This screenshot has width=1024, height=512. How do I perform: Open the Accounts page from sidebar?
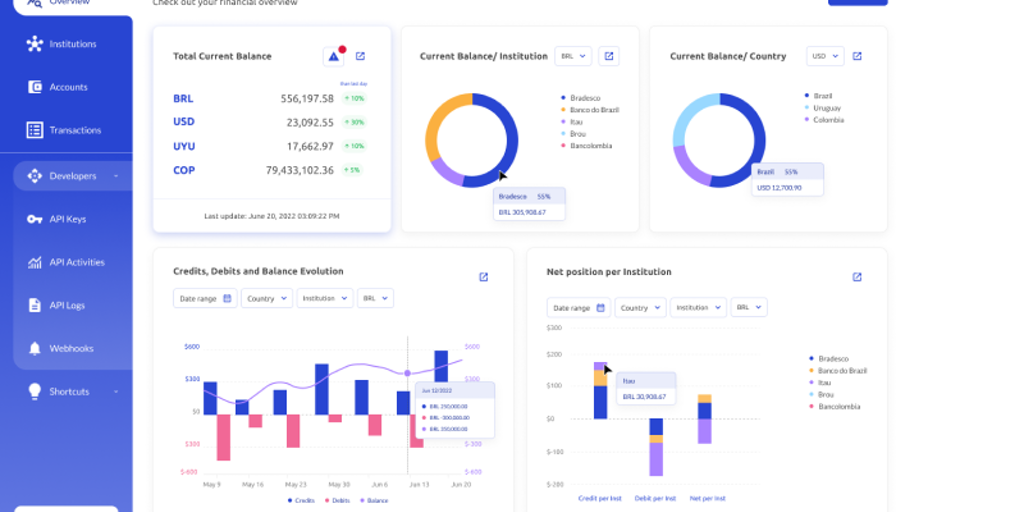[68, 87]
